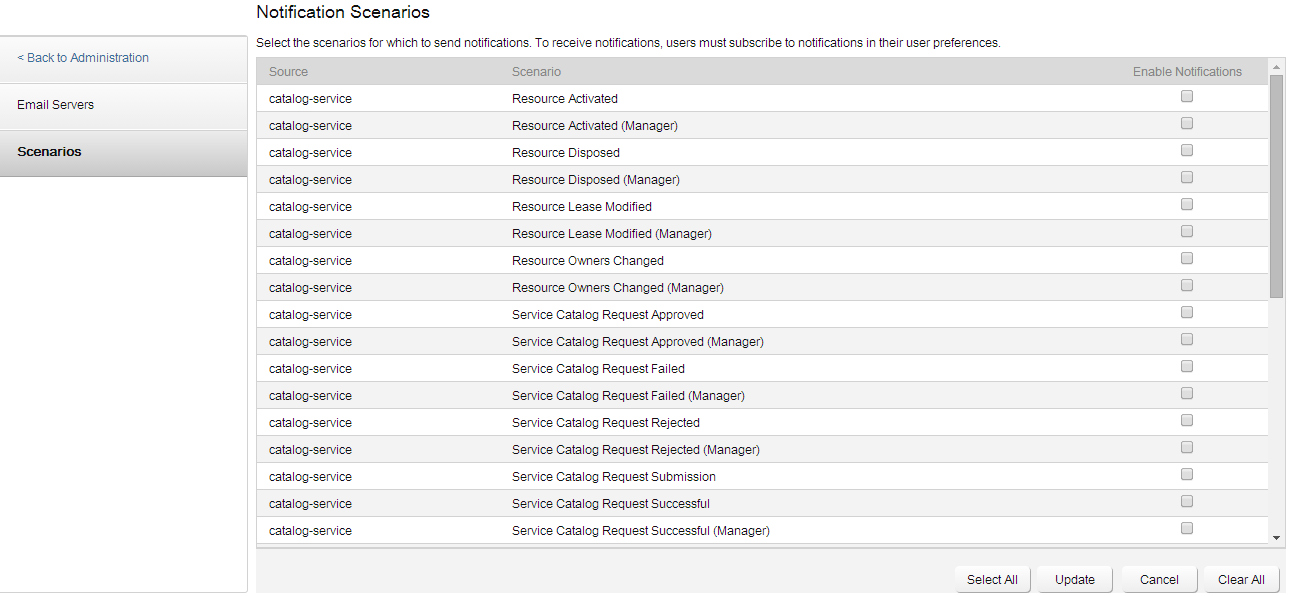Toggle Service Catalog Request Successful (Manager) checkbox
The image size is (1290, 596).
point(1187,529)
